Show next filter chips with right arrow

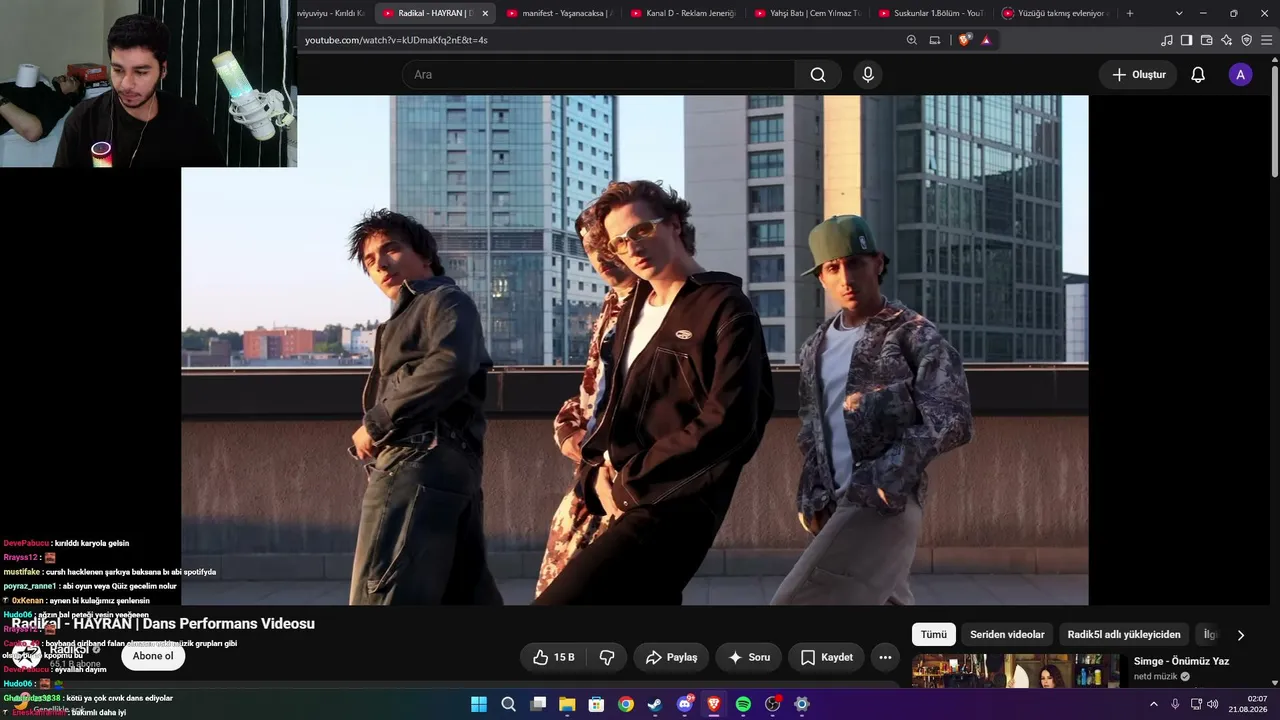pos(1241,635)
